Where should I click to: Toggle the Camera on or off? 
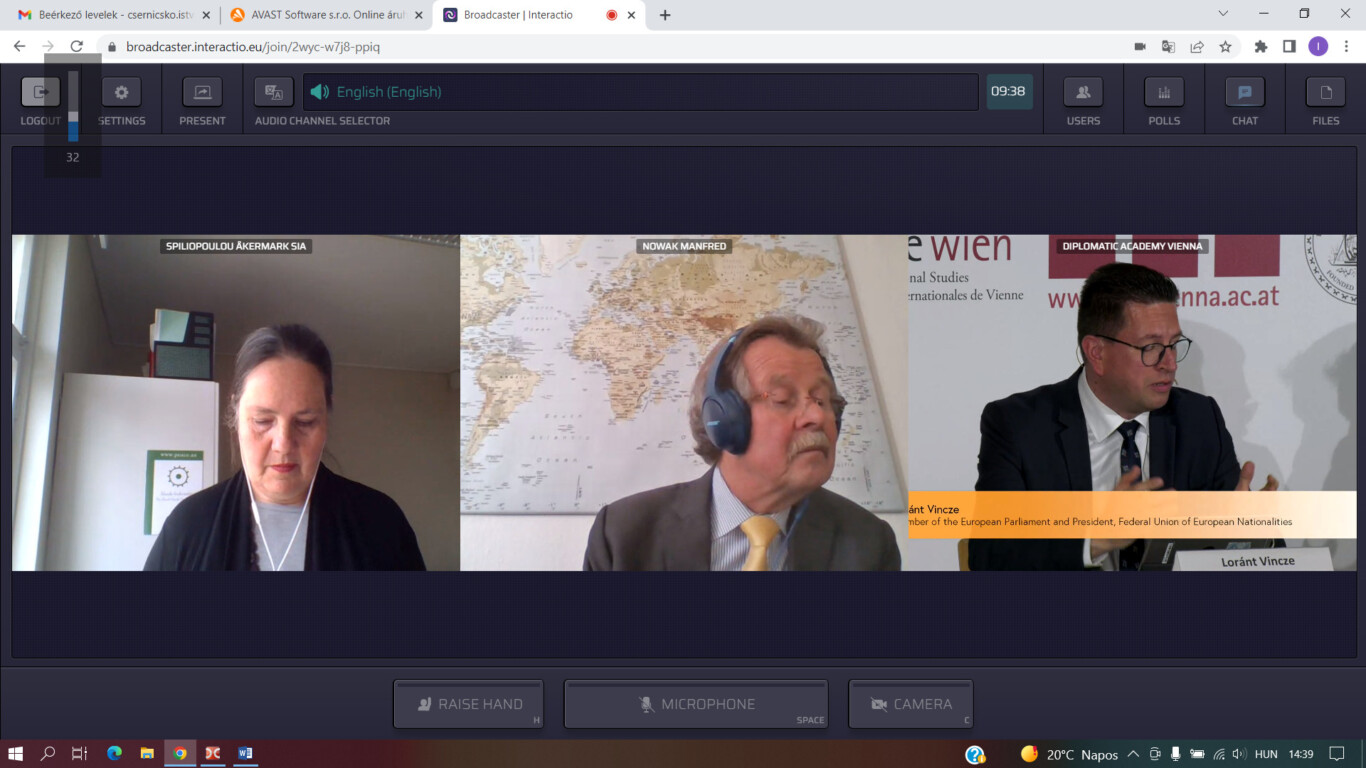910,704
